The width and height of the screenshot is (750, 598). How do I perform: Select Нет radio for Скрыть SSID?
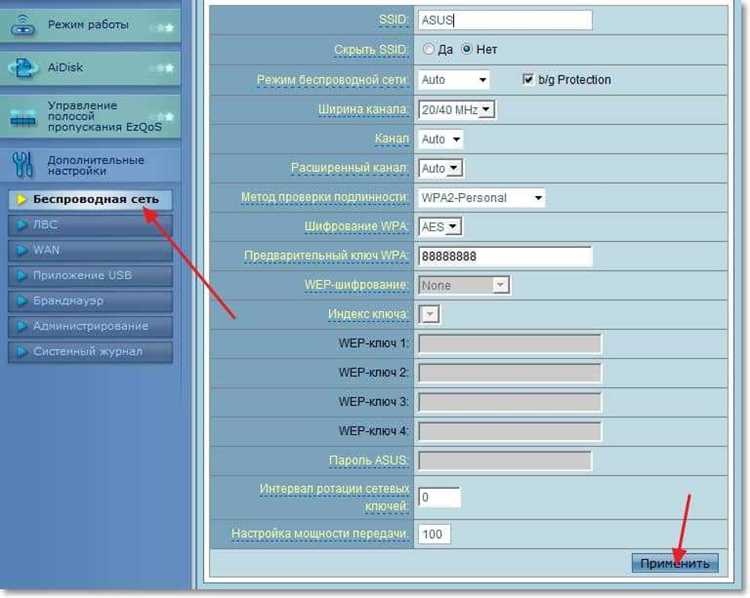click(465, 49)
